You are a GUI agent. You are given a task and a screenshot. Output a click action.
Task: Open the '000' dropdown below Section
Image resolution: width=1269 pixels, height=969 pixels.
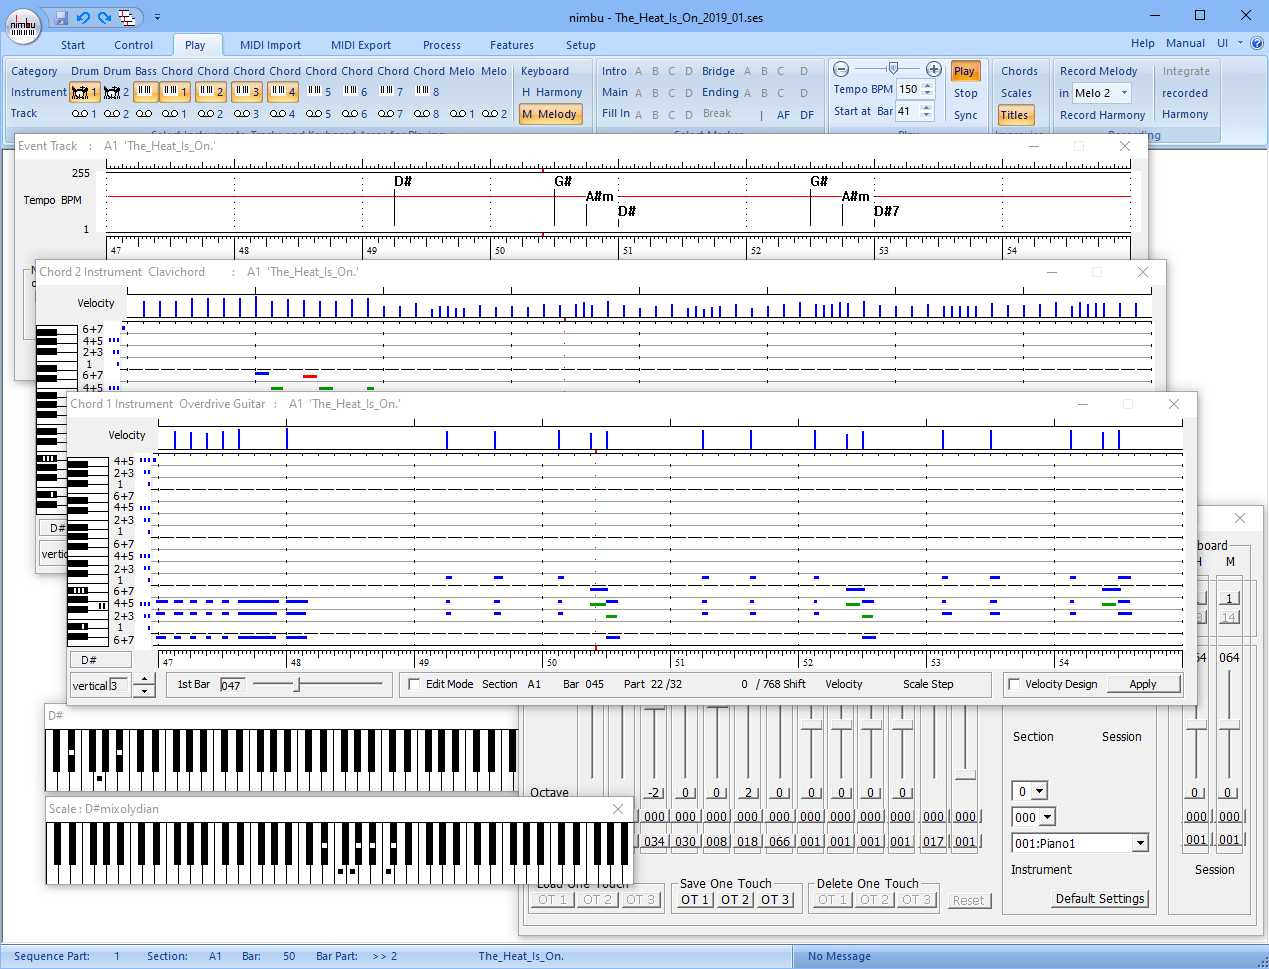(1048, 817)
